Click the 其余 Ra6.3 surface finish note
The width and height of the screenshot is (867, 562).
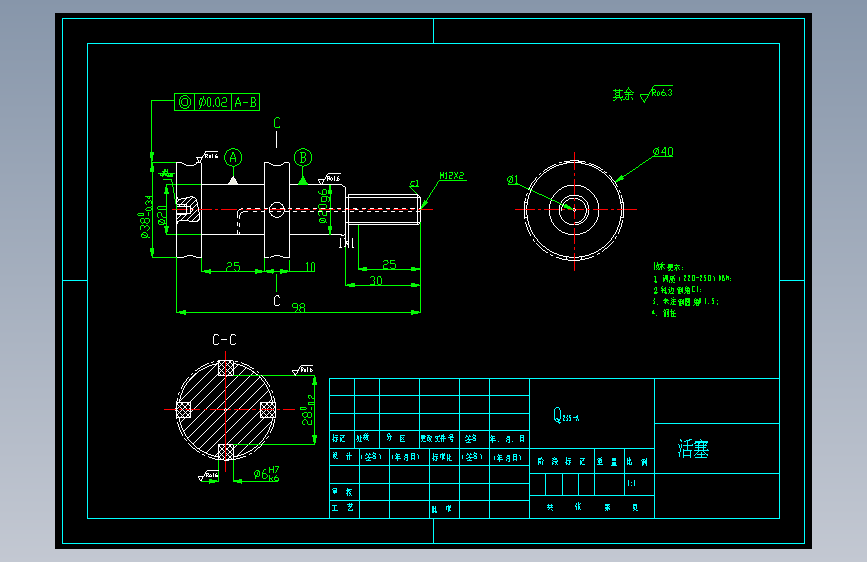tap(643, 95)
